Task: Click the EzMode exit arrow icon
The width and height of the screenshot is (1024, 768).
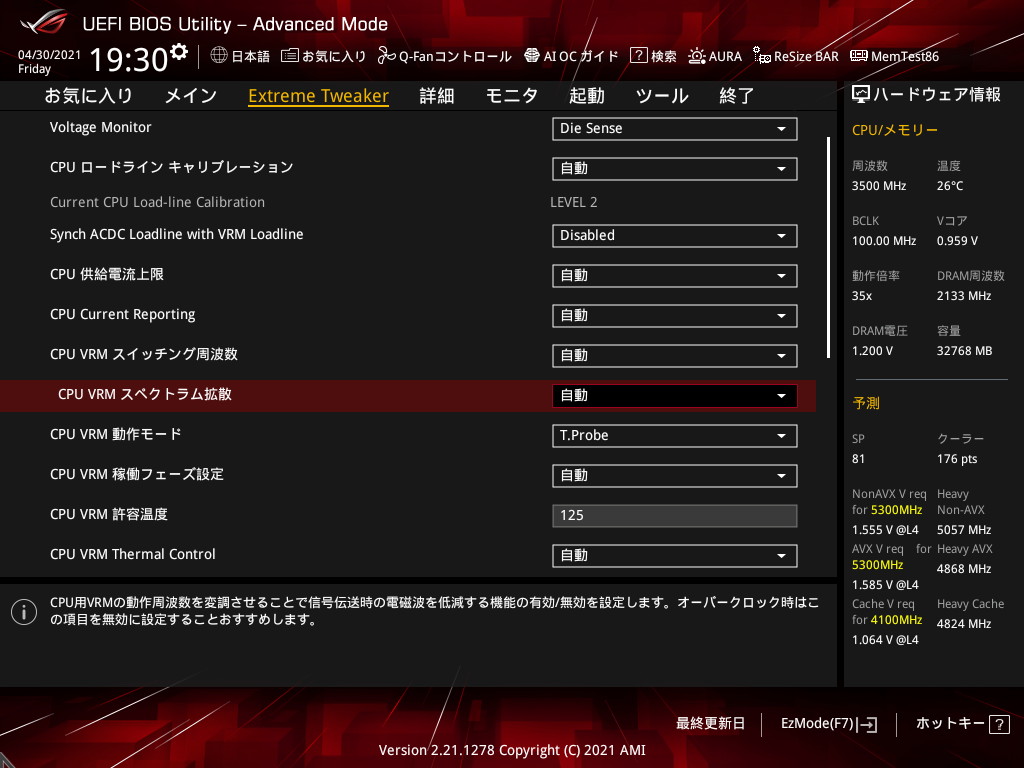Action: (868, 724)
